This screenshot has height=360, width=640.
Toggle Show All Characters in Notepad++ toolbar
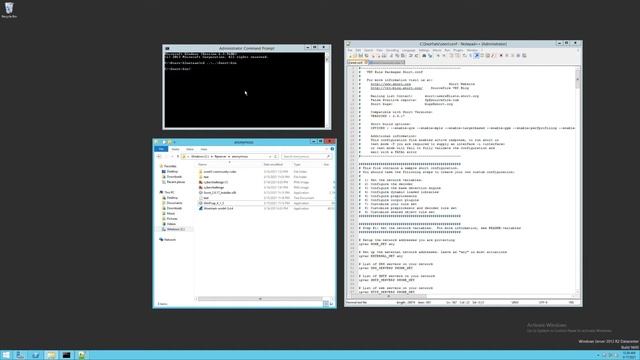(470, 56)
